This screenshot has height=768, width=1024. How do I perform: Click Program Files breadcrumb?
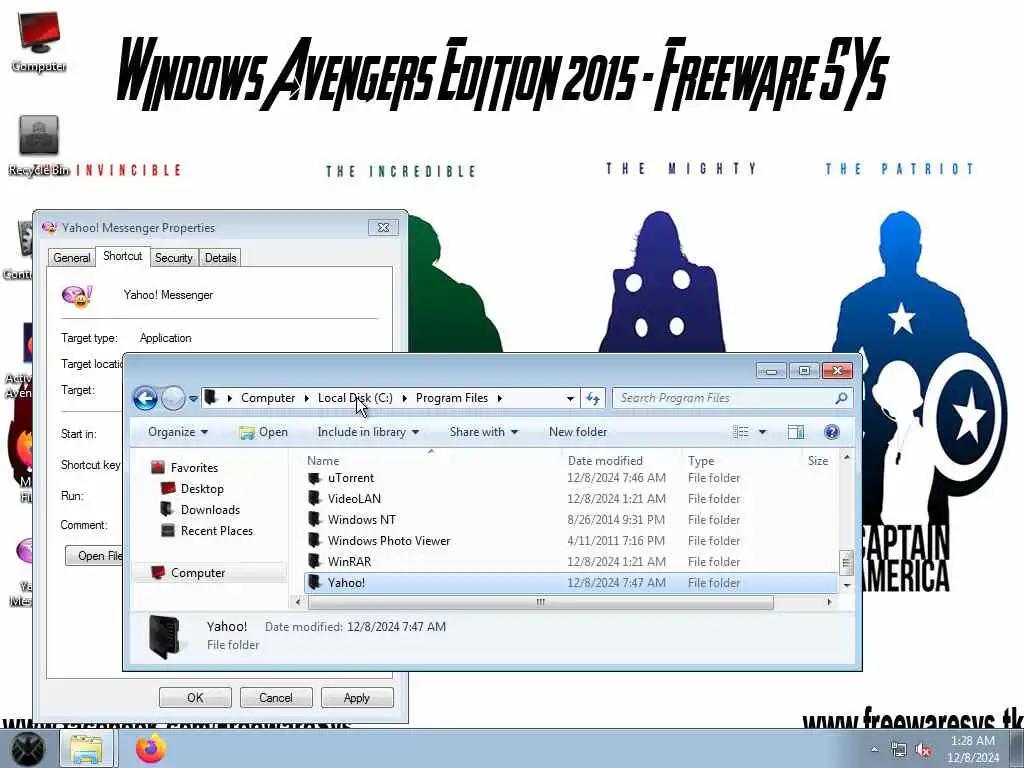pos(452,398)
